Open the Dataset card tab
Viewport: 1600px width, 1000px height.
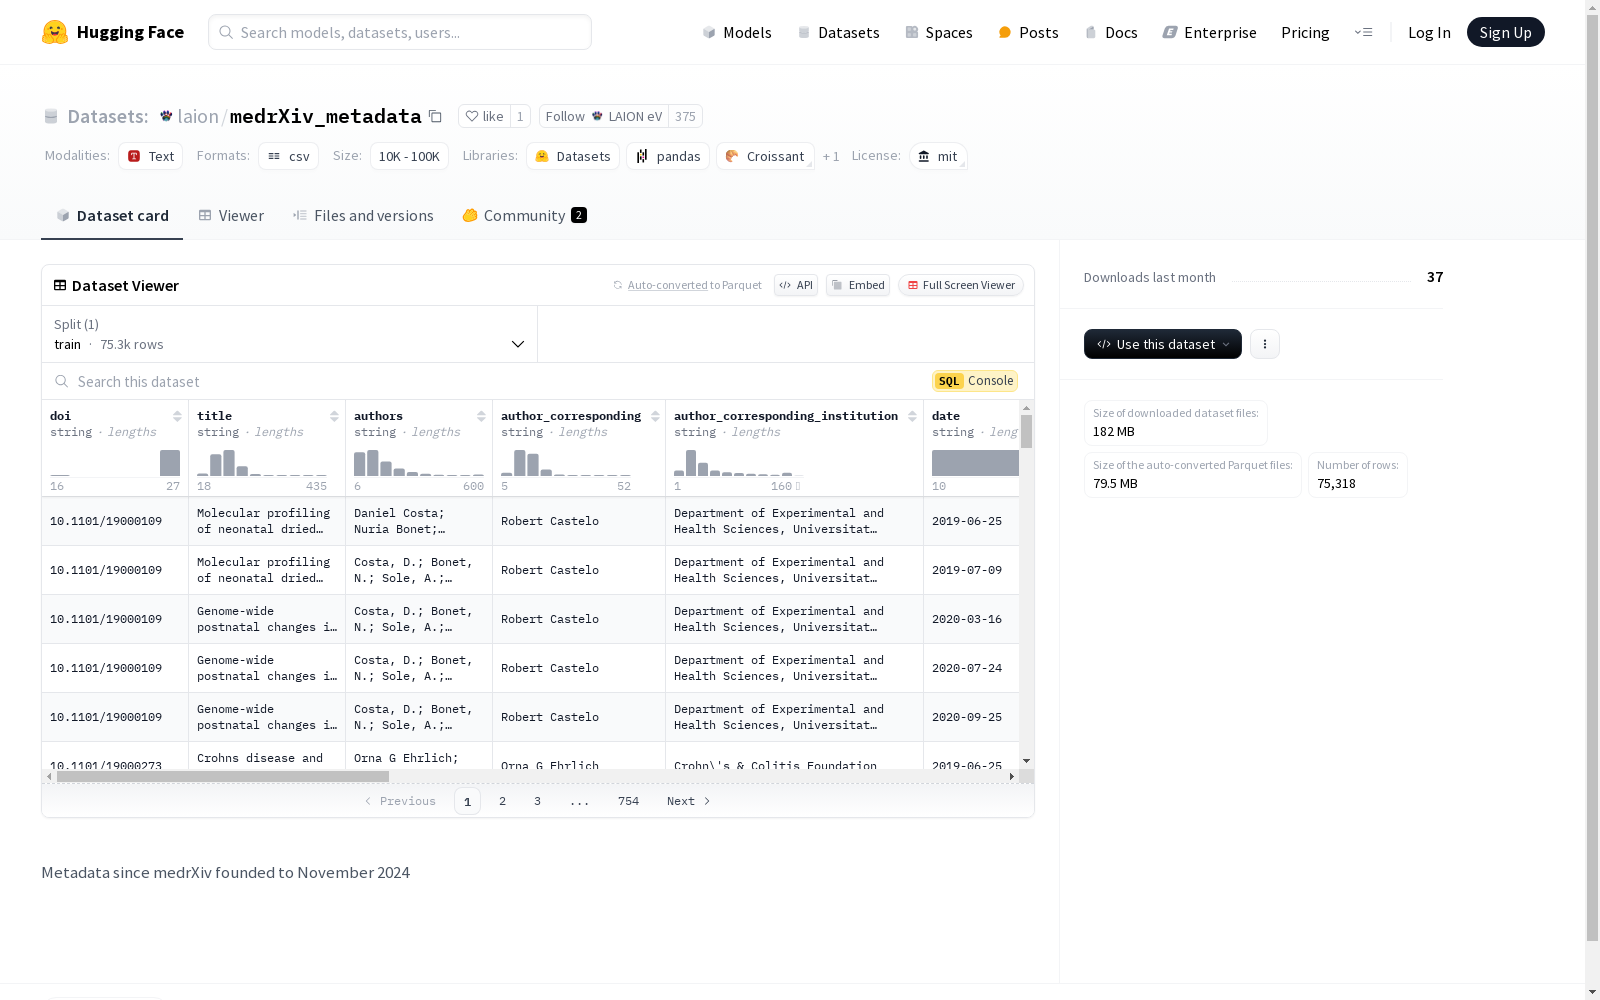112,215
